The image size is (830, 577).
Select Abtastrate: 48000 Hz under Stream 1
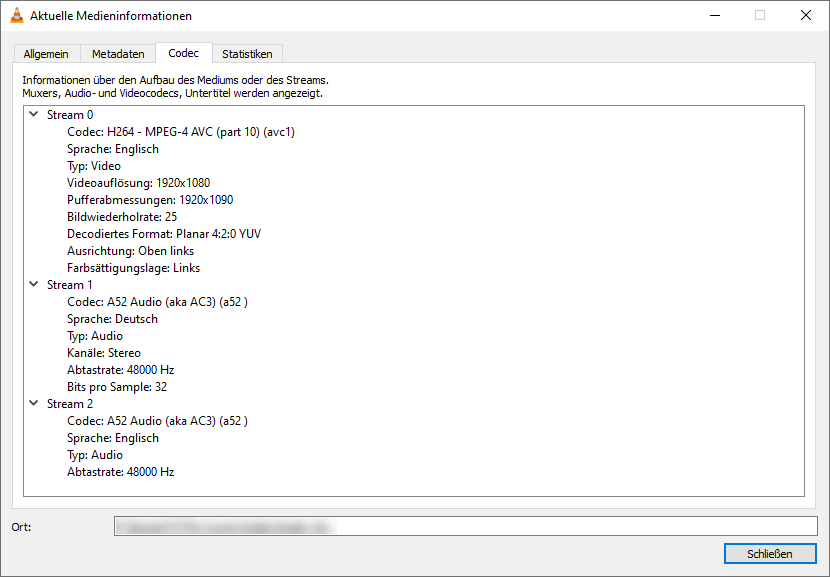click(121, 369)
